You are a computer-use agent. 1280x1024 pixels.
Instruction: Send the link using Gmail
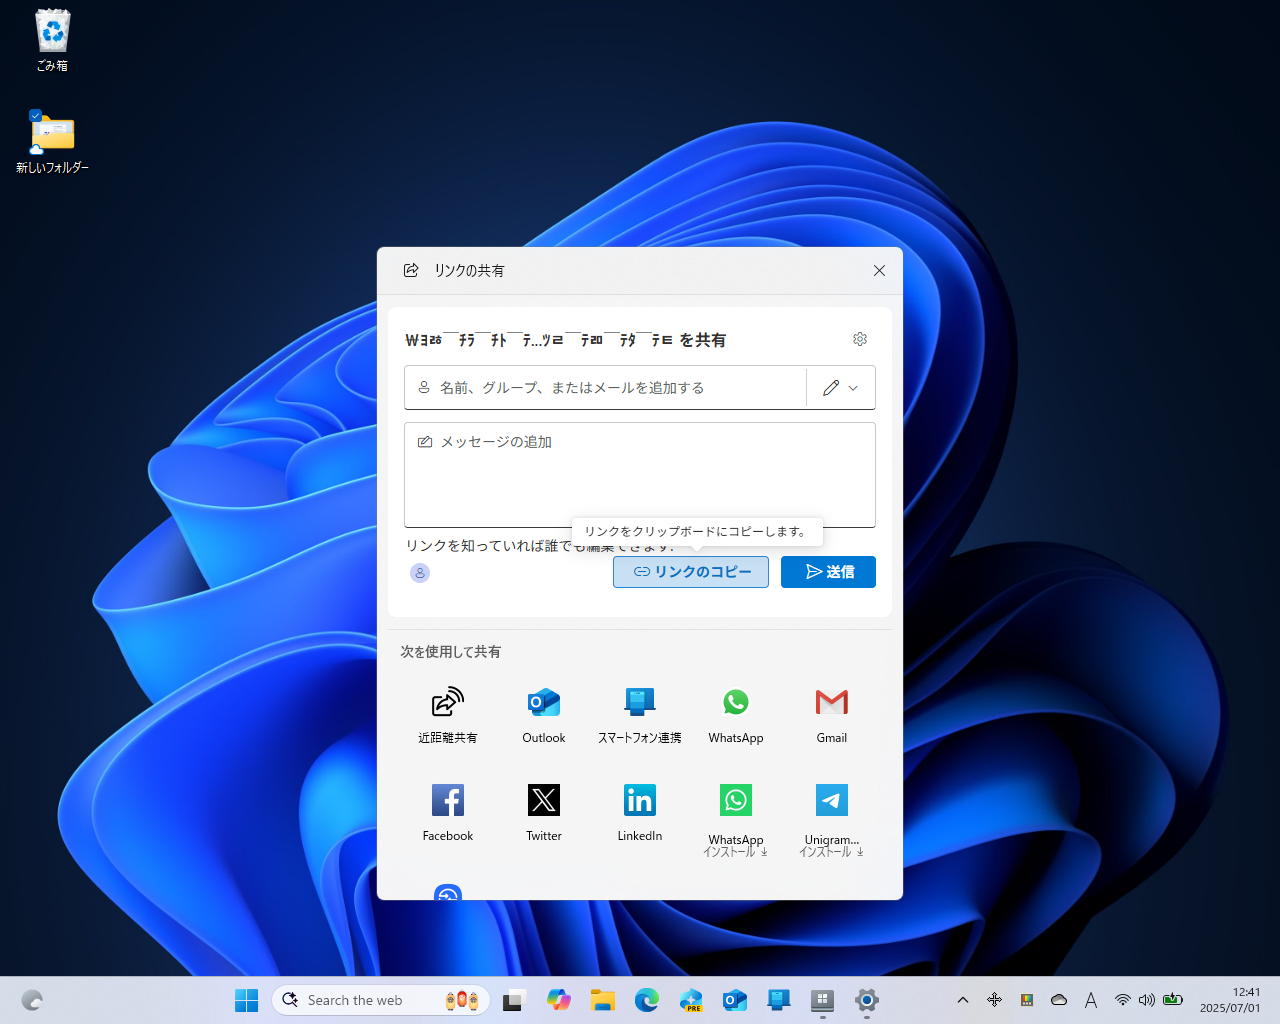click(x=831, y=712)
